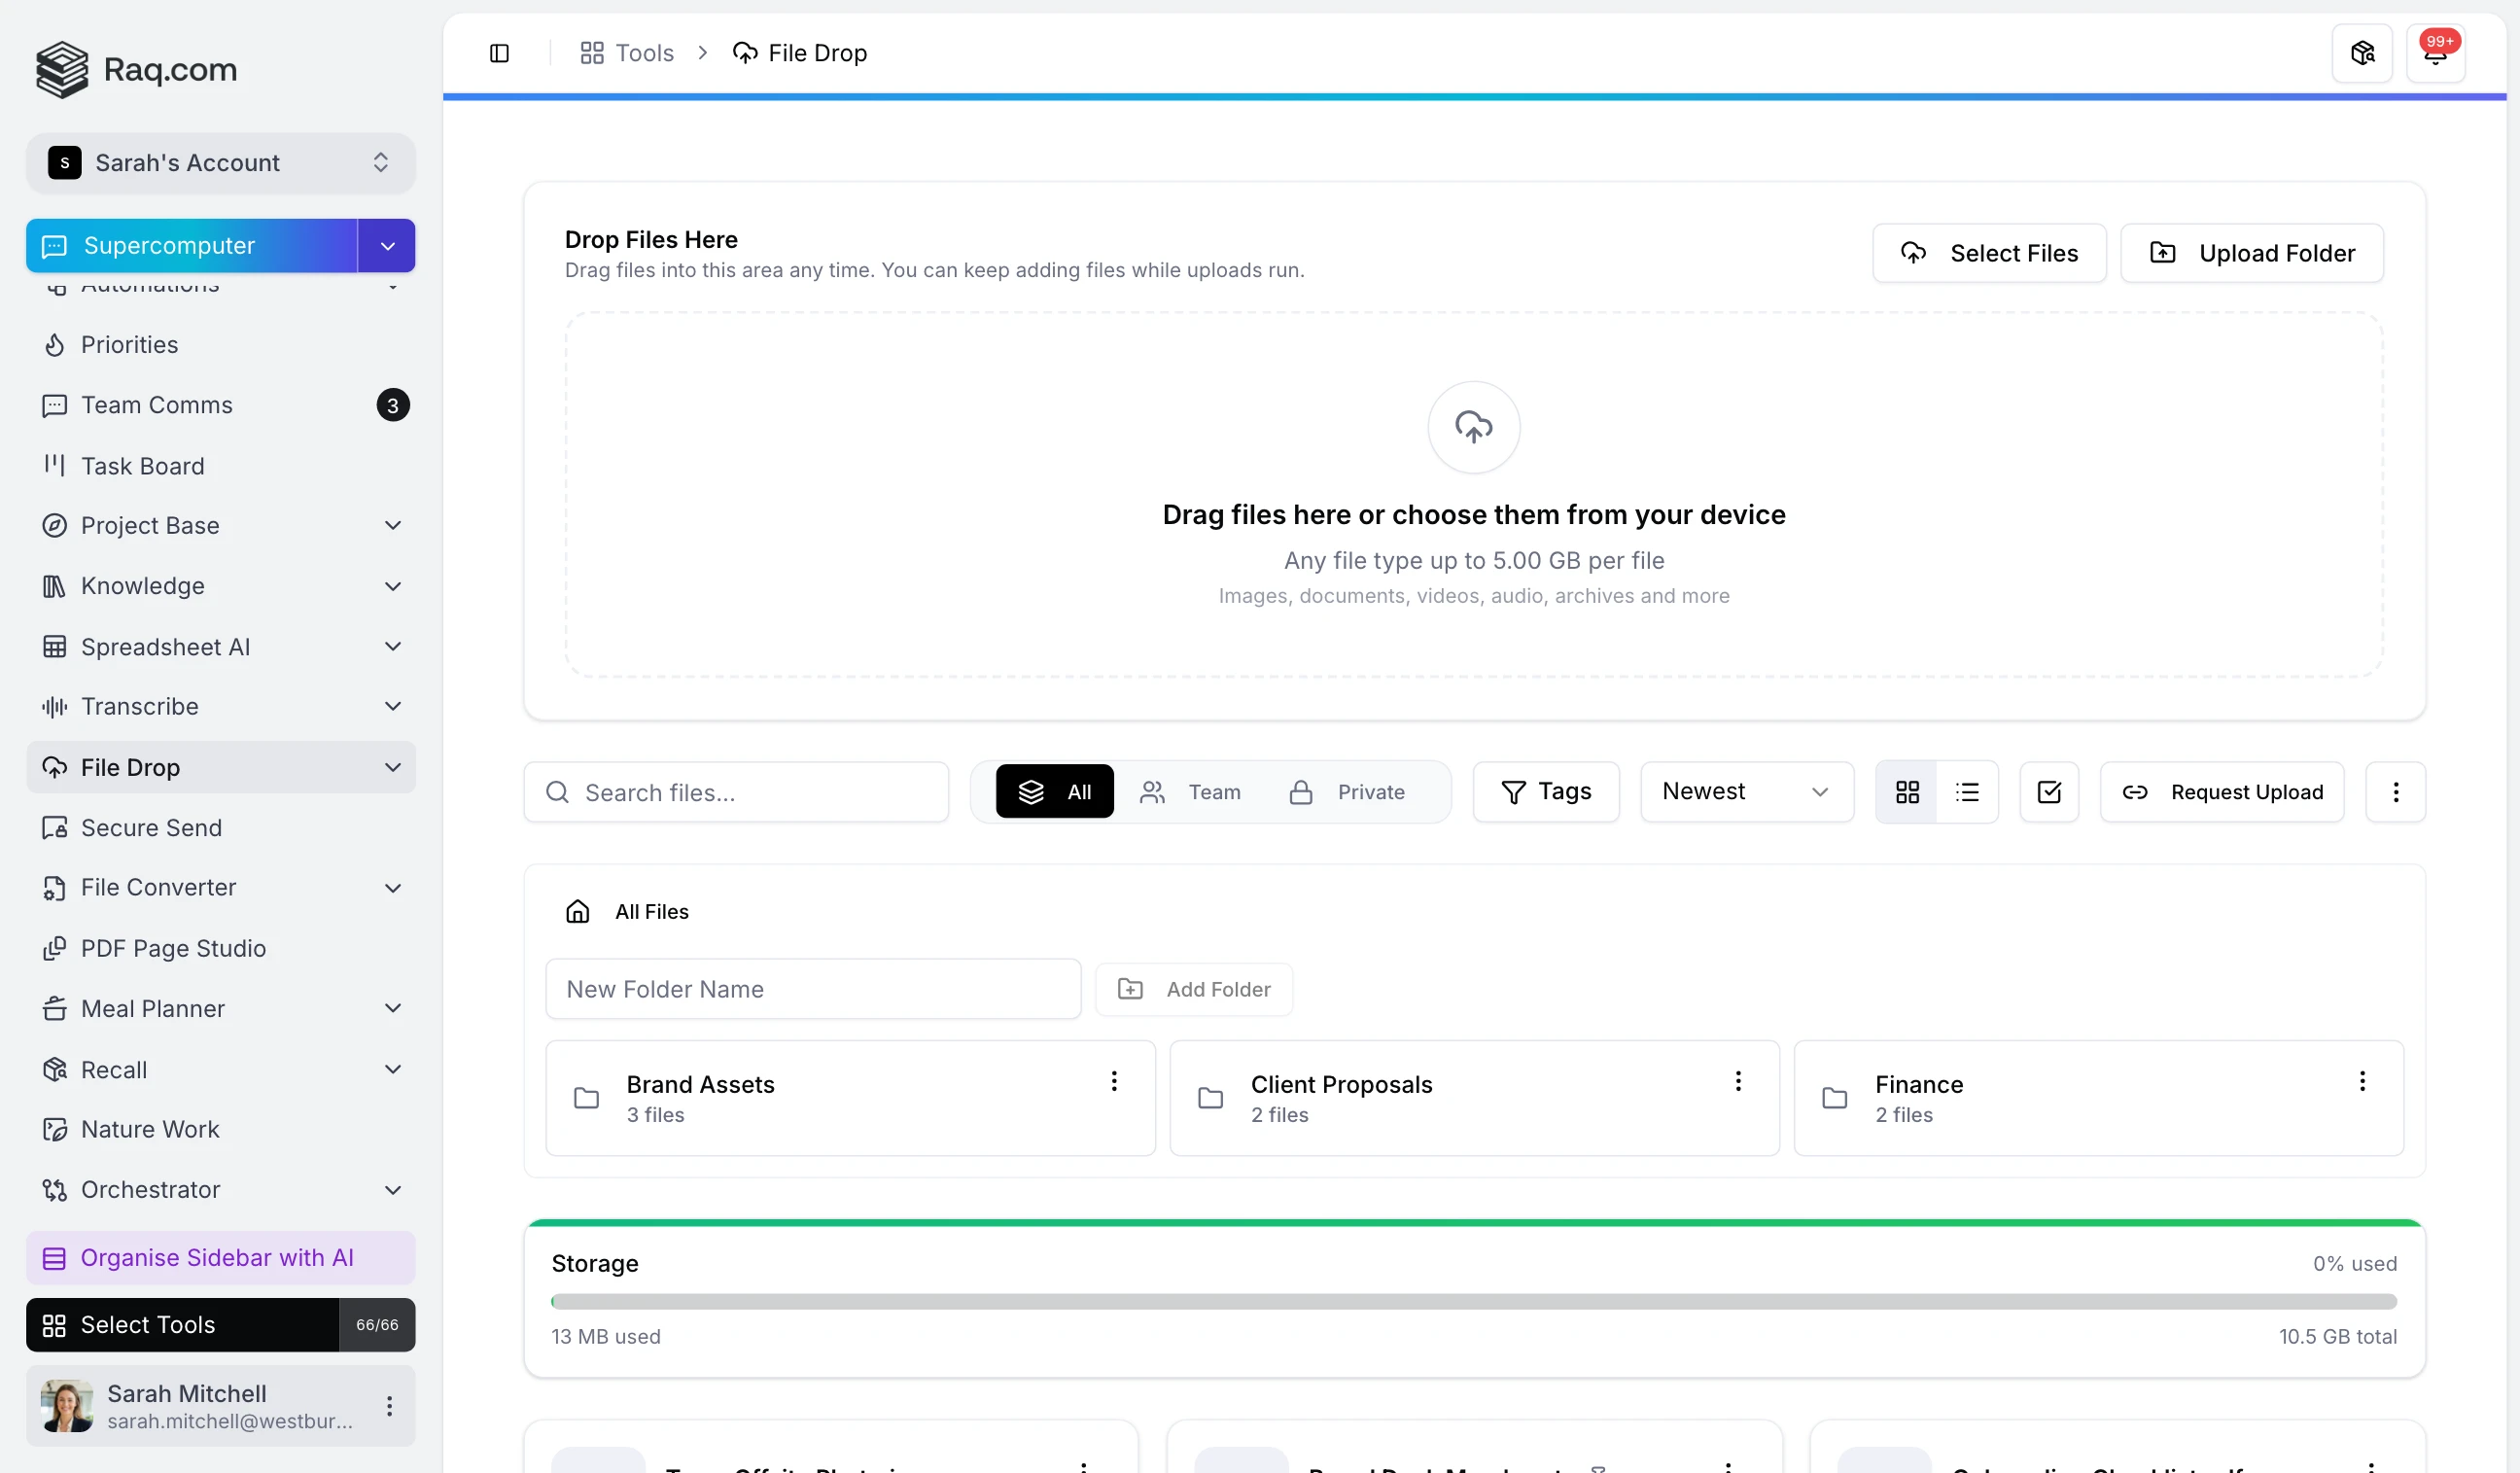
Task: Select the Private files tab
Action: coord(1347,792)
